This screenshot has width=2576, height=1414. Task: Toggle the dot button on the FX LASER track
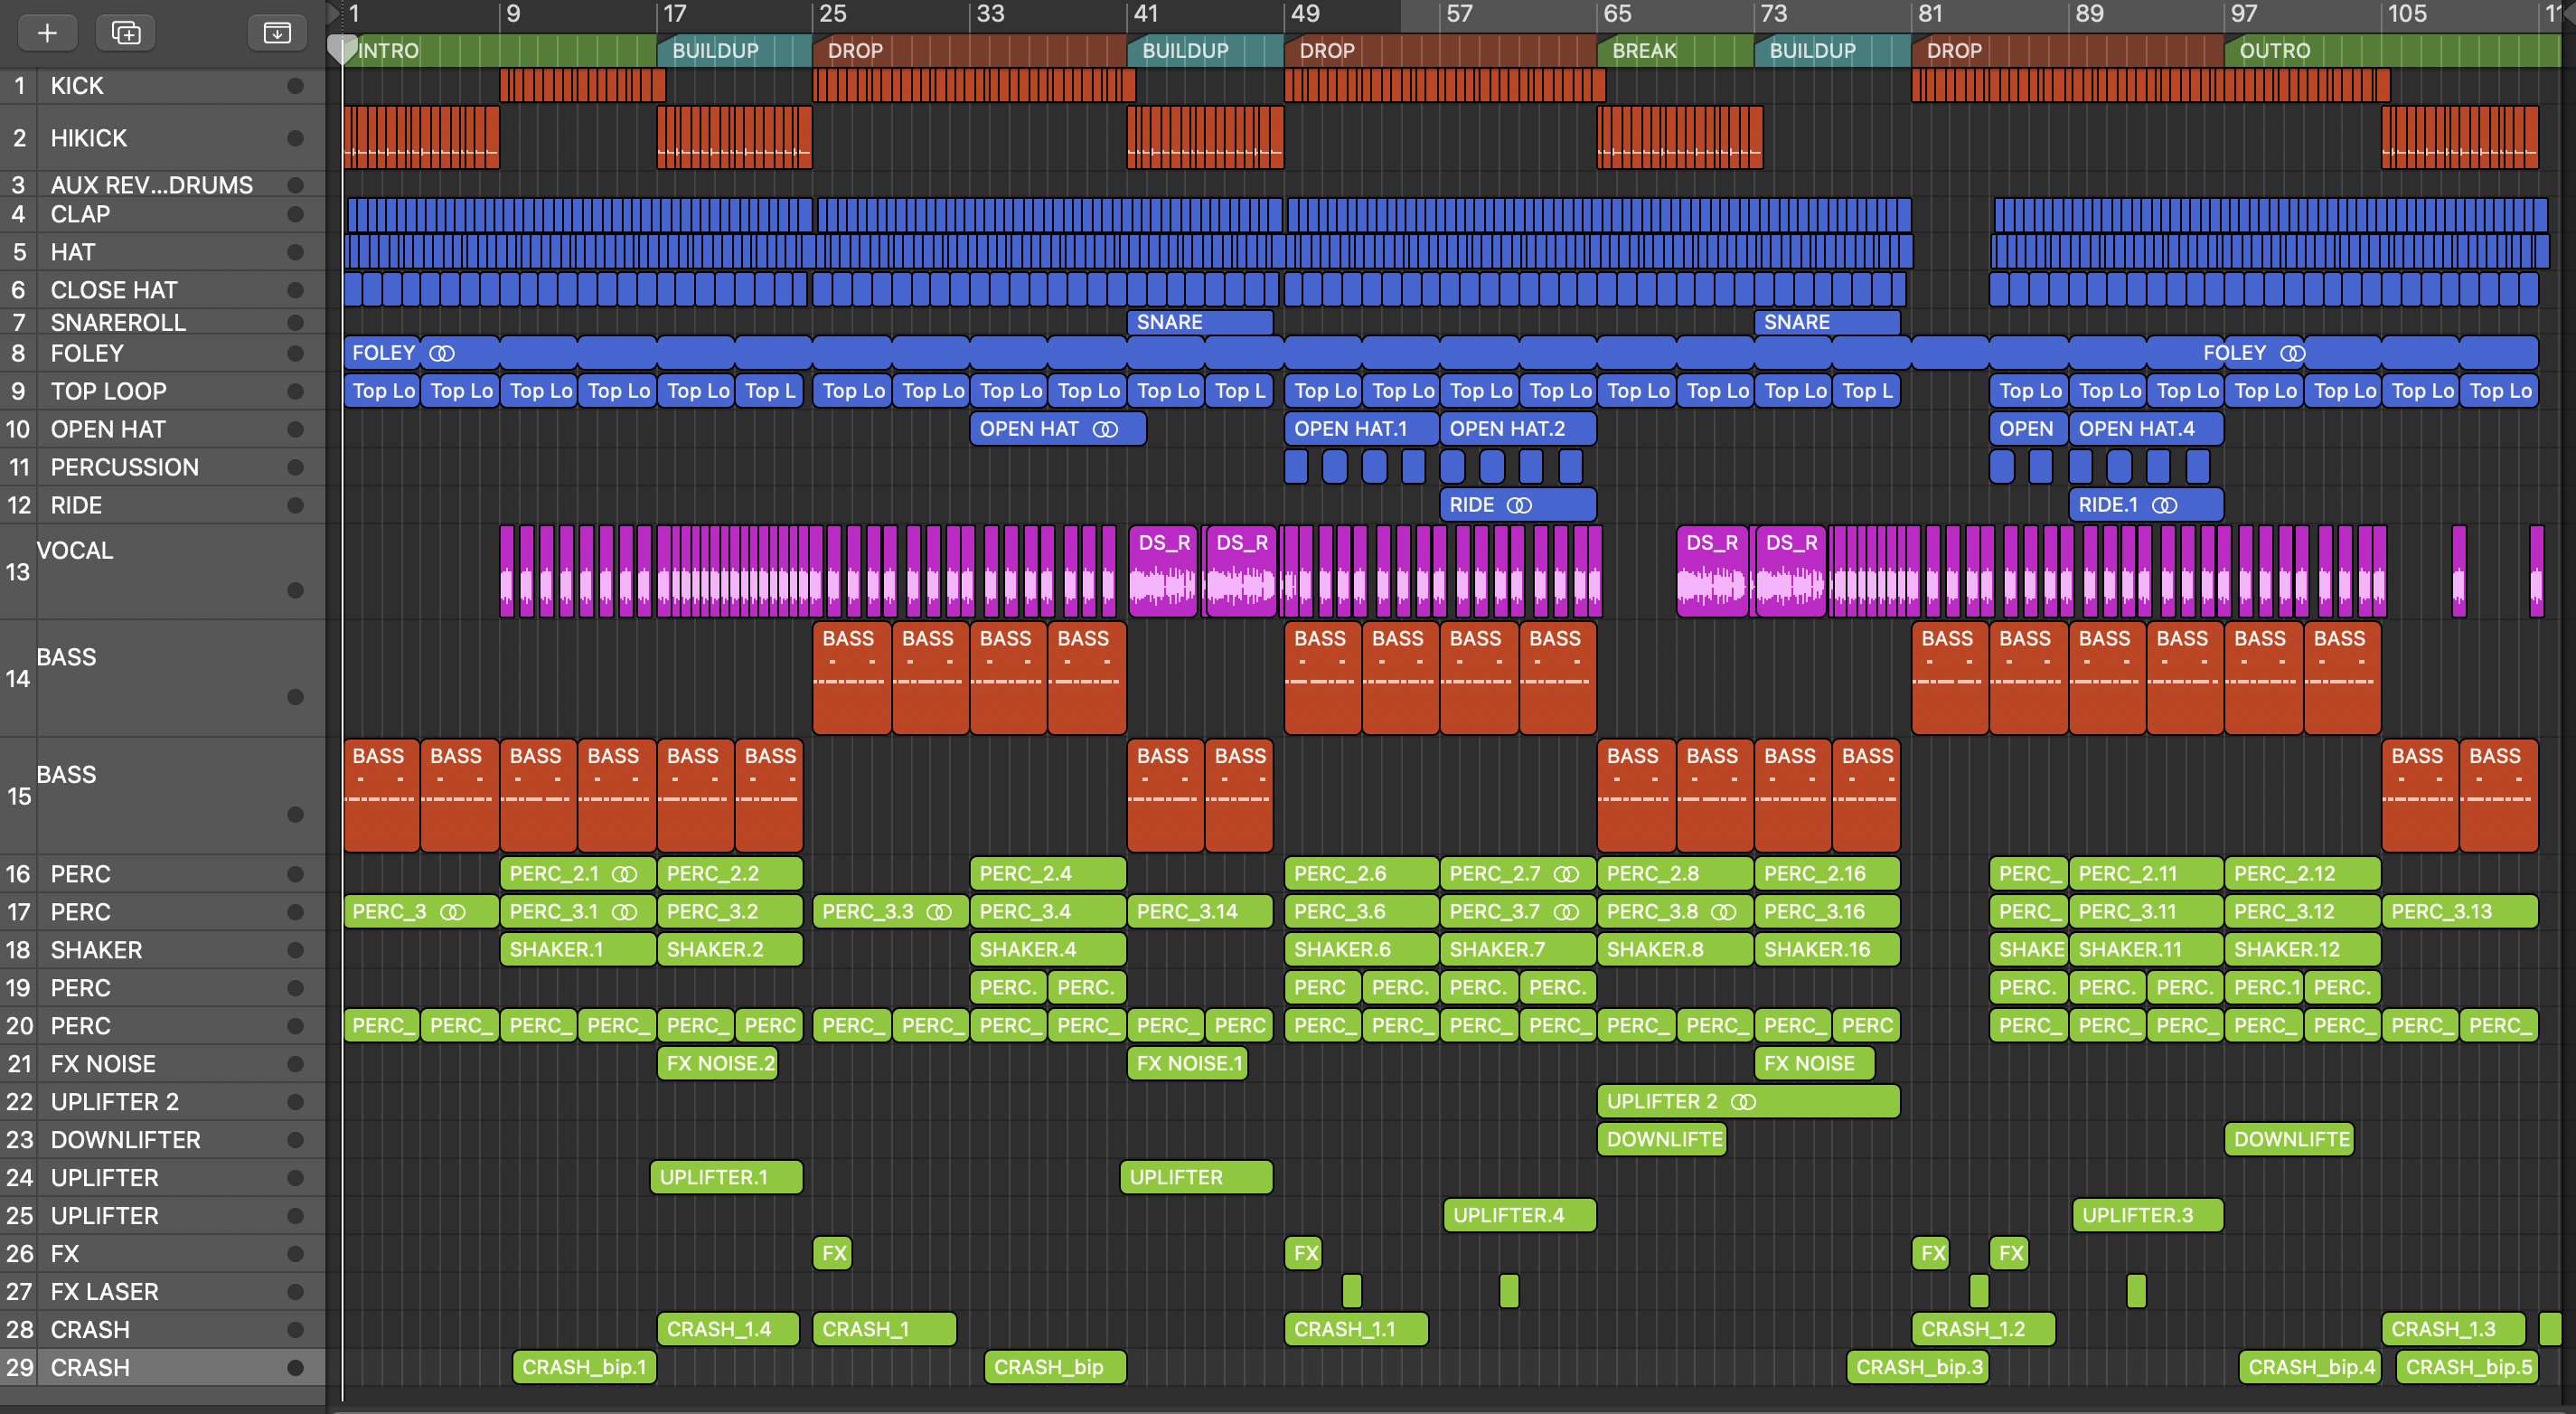click(x=295, y=1292)
